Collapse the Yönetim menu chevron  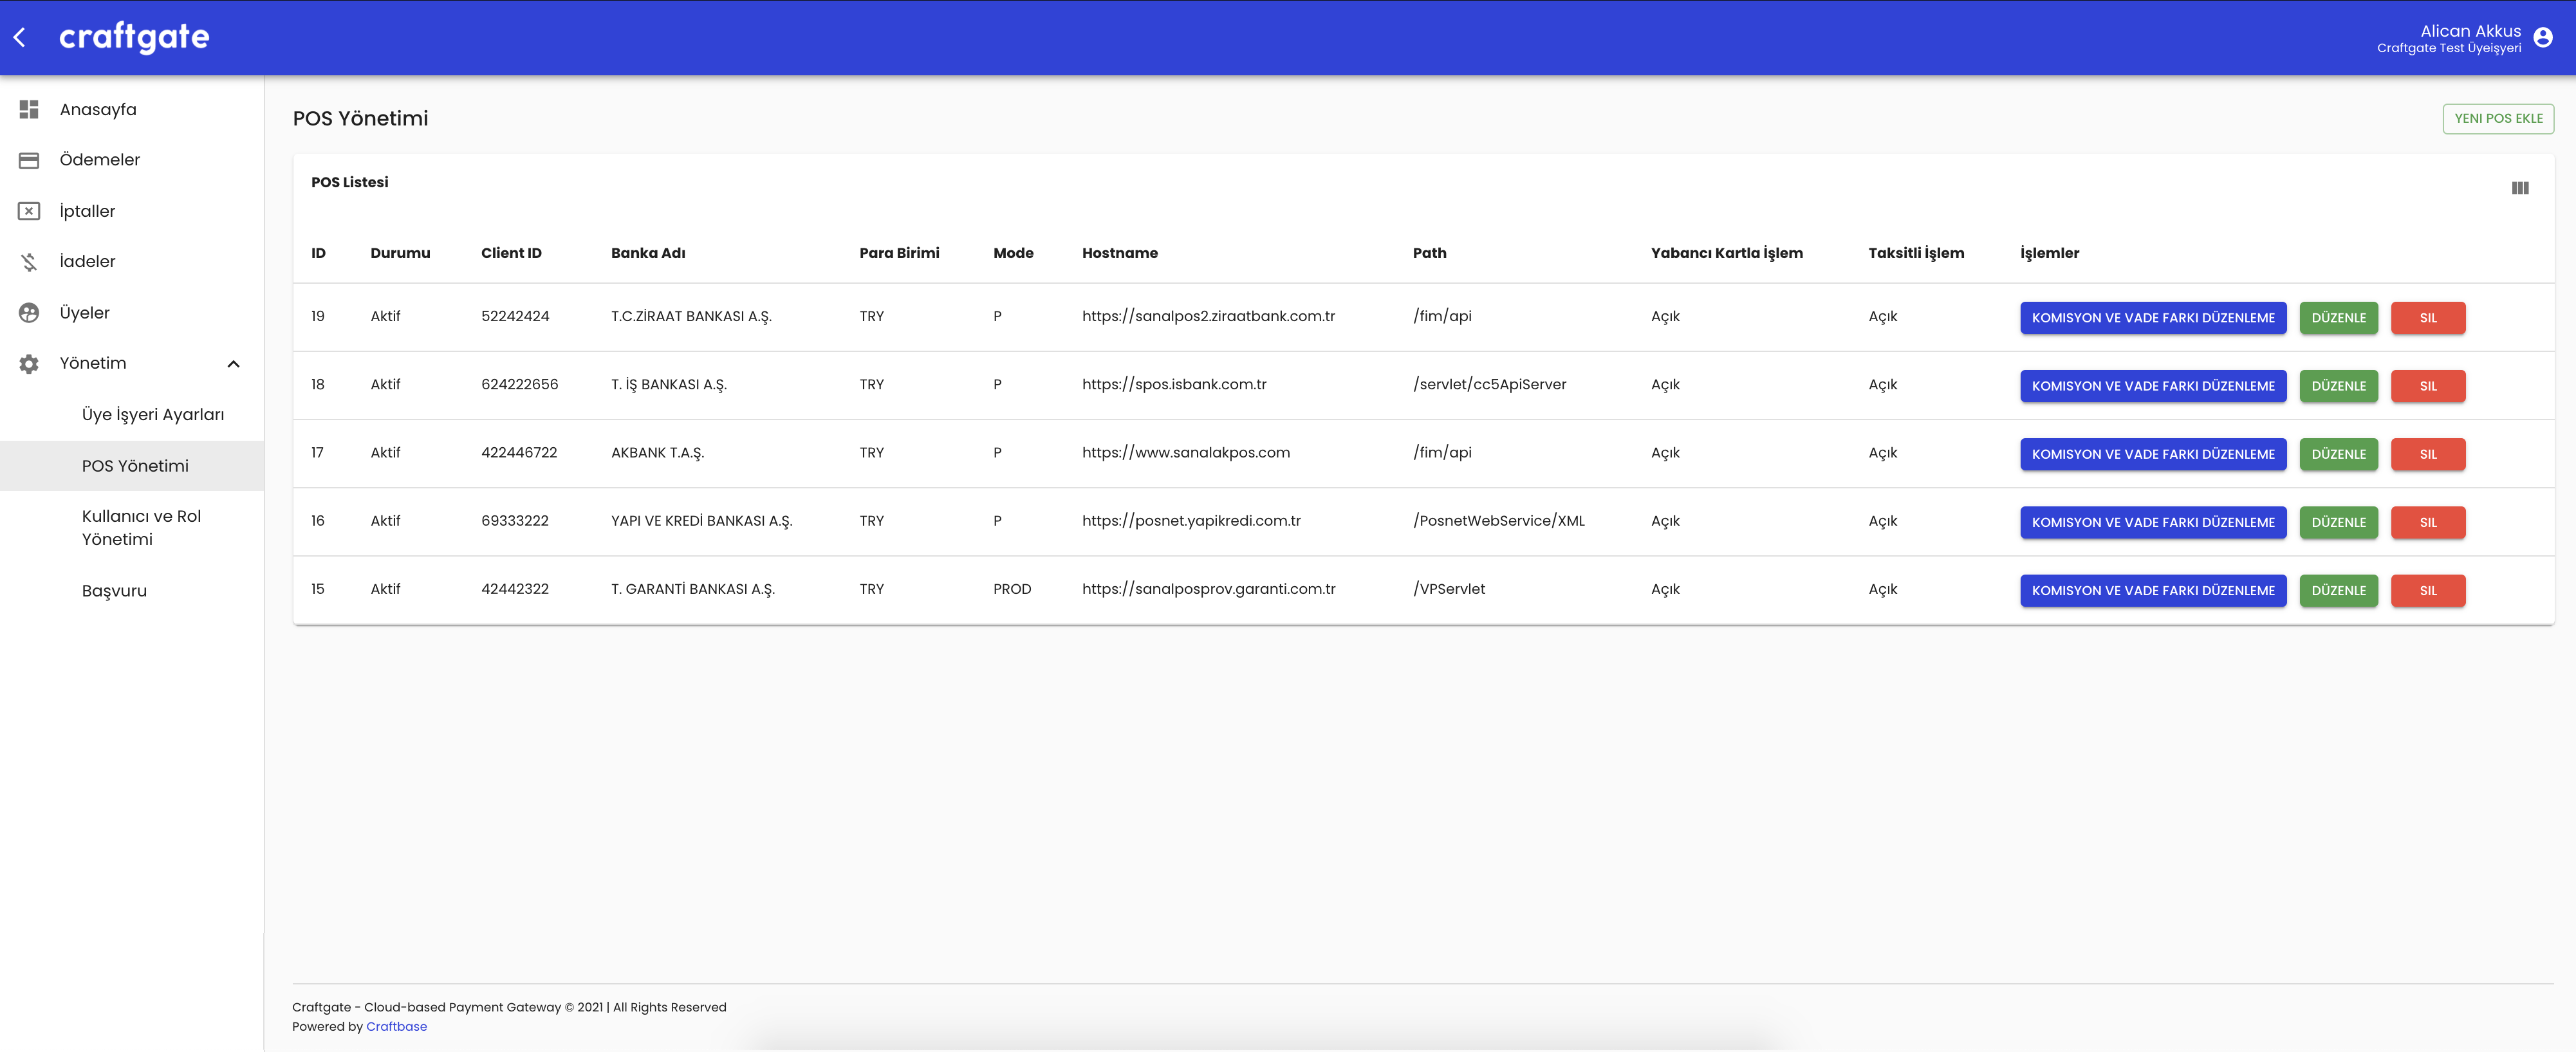click(233, 364)
